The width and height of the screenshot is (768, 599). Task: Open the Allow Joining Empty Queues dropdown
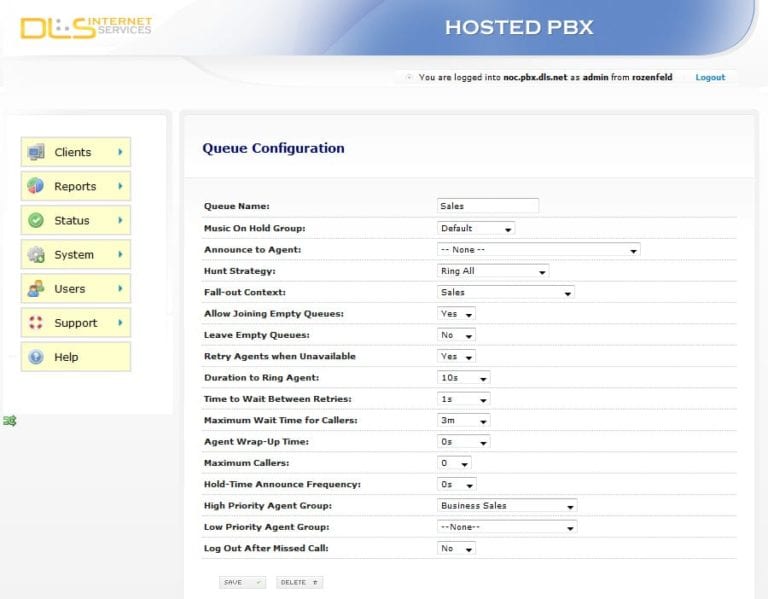coord(456,314)
